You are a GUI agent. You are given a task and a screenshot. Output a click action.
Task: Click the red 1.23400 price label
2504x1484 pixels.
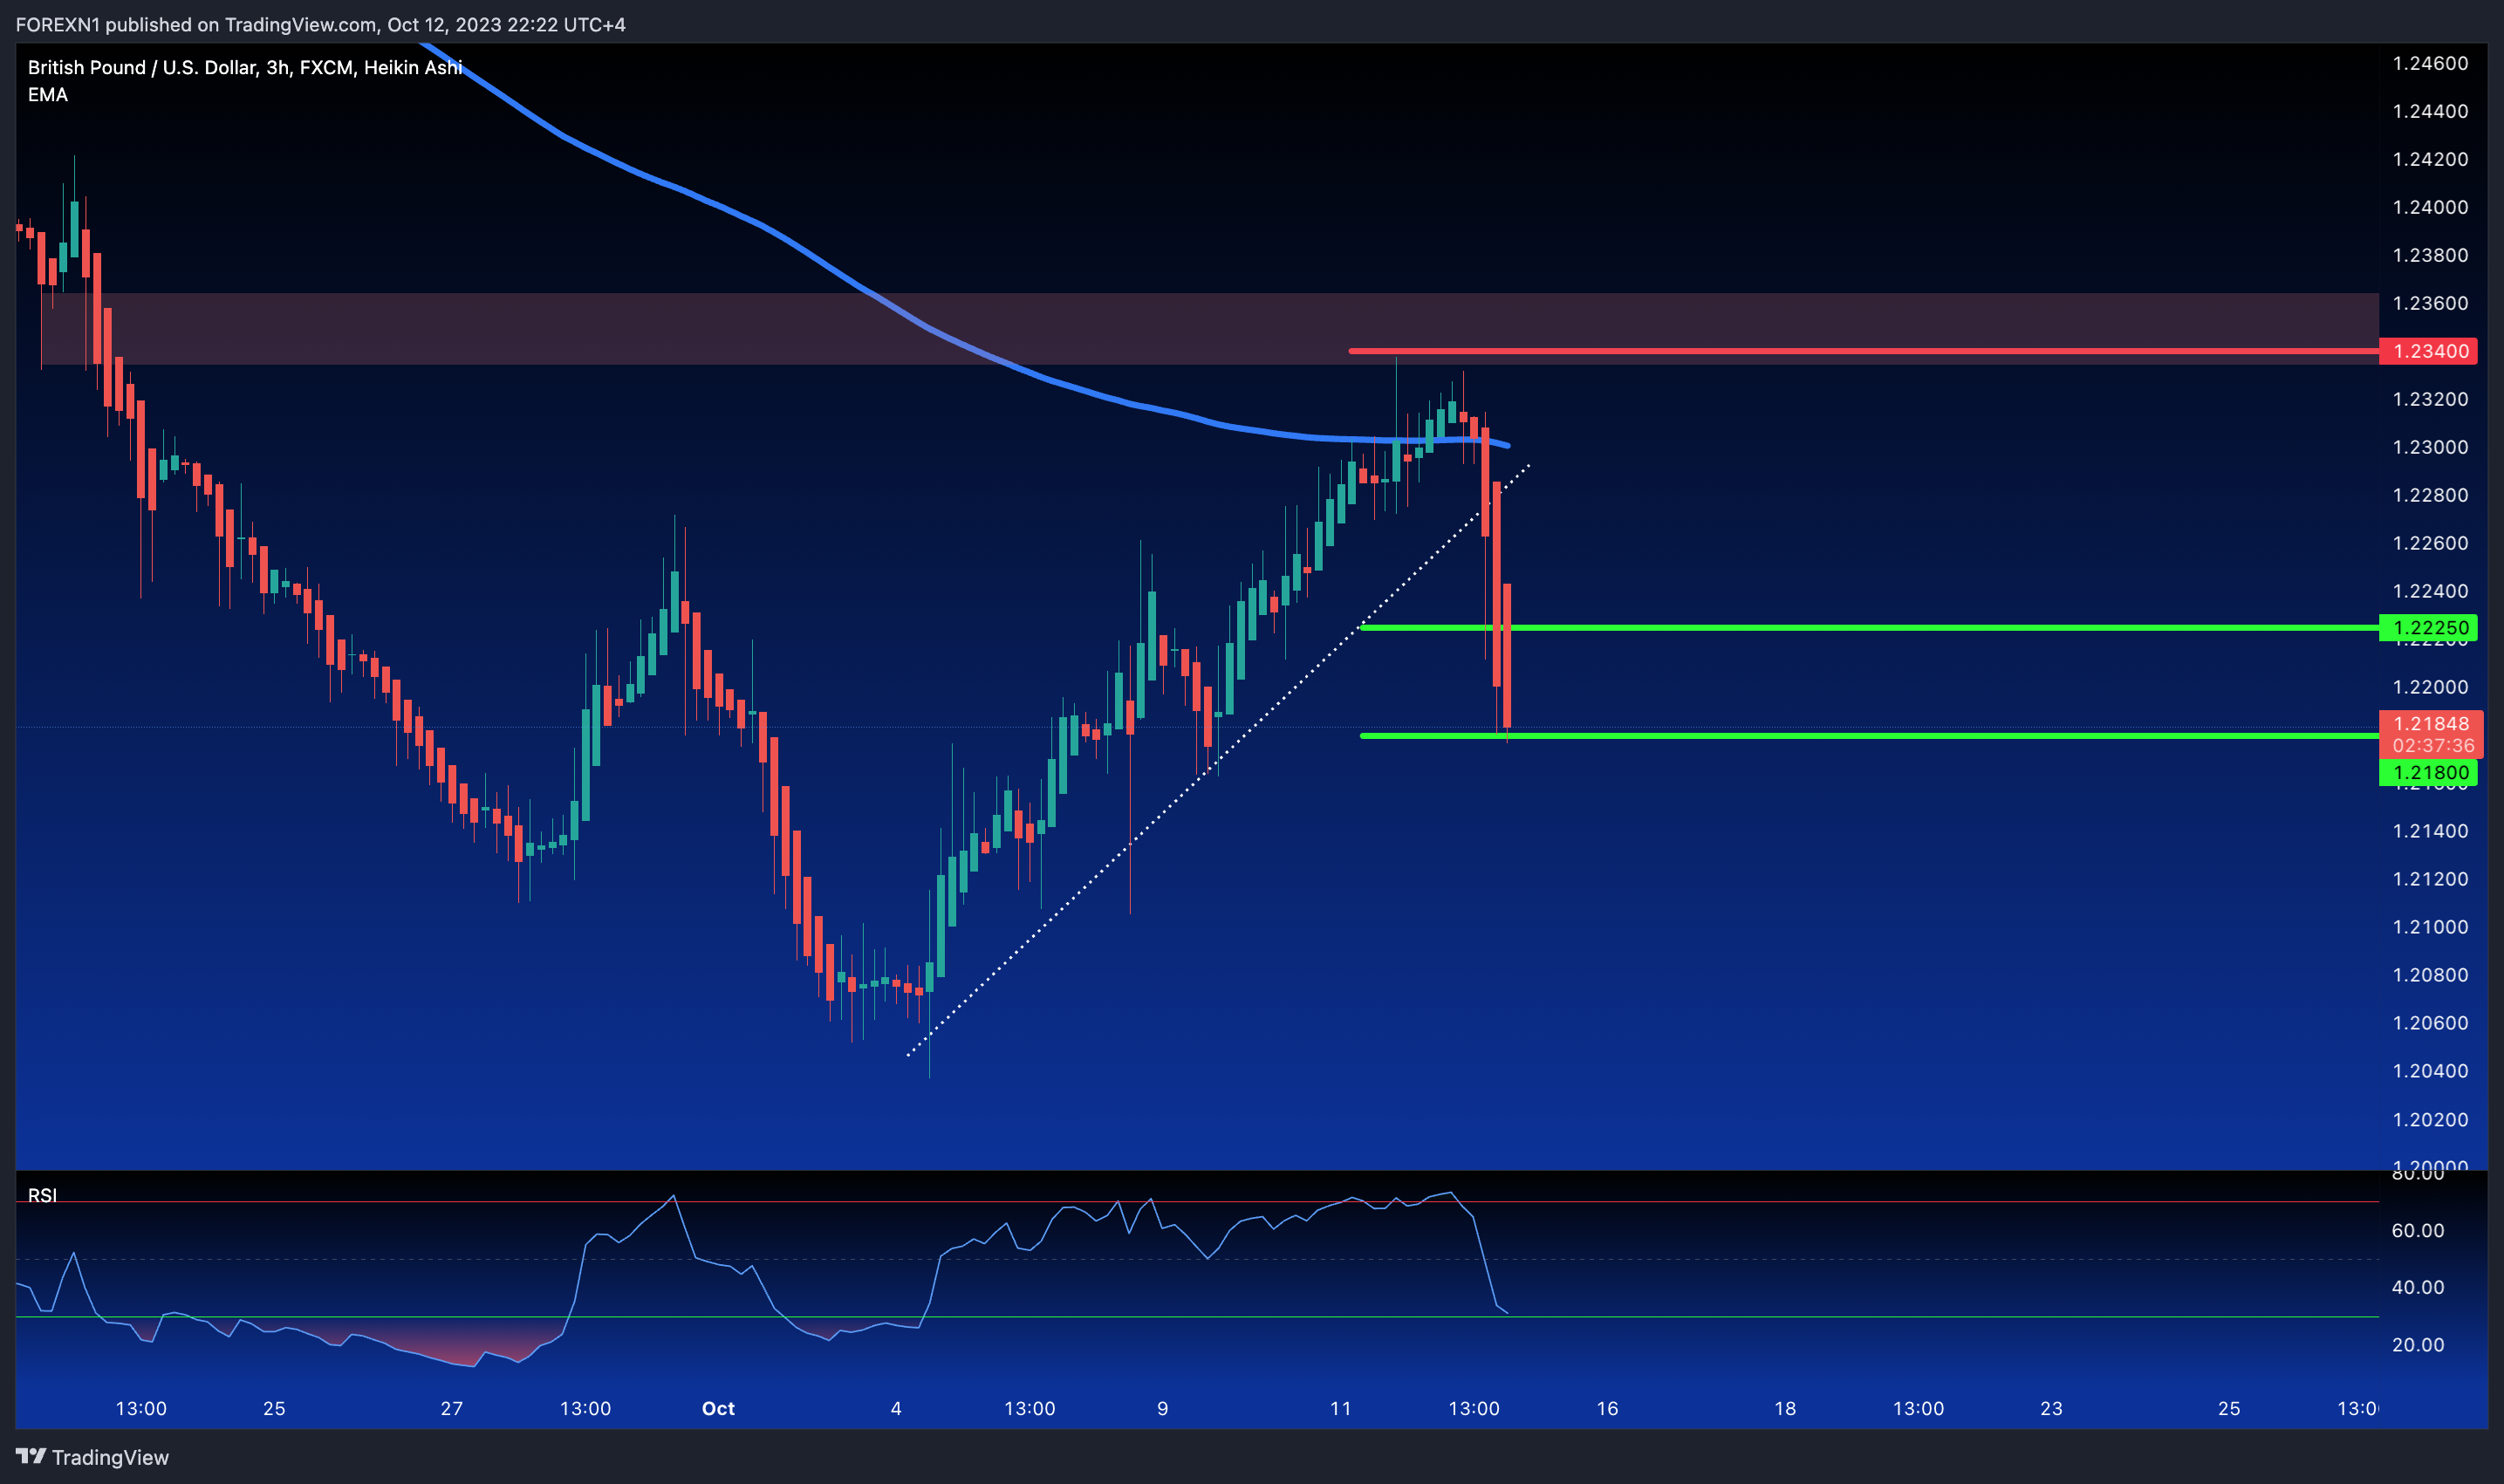pos(2428,351)
